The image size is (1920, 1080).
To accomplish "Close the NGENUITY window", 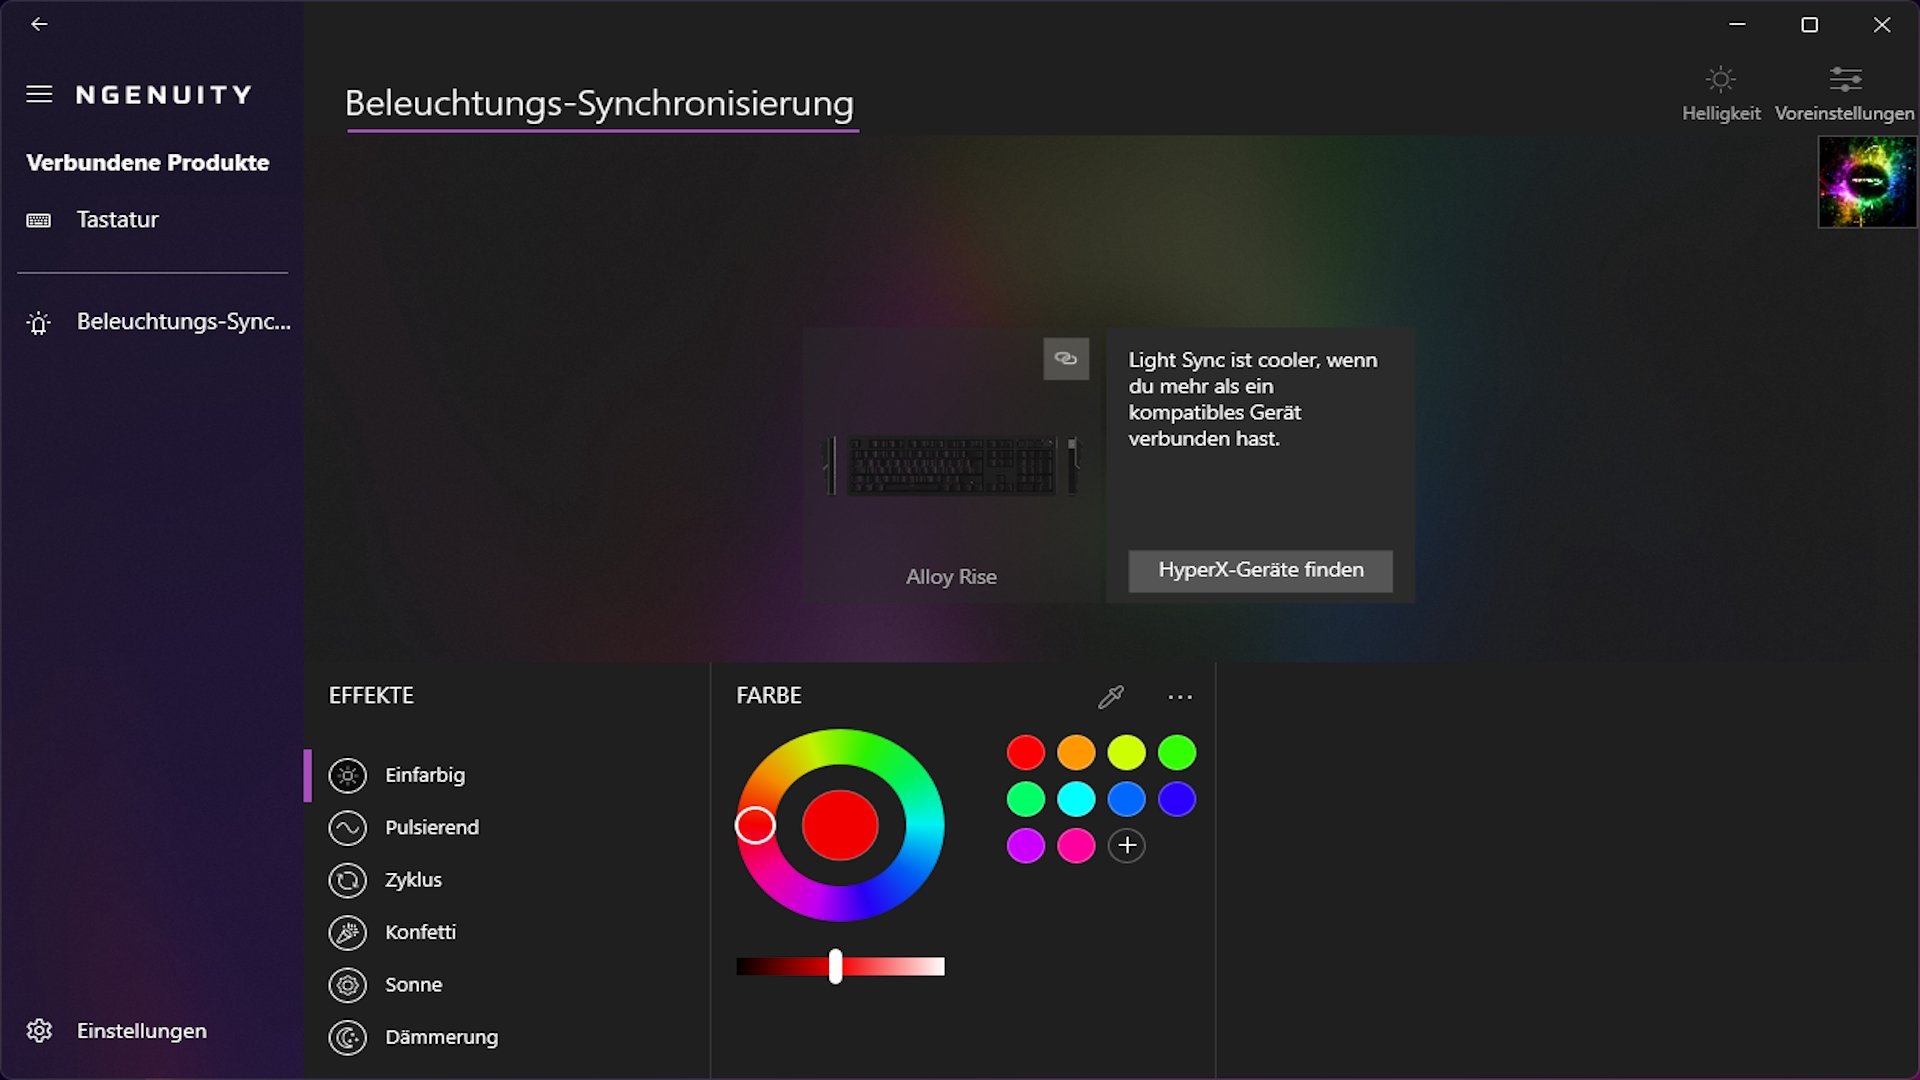I will (x=1882, y=25).
